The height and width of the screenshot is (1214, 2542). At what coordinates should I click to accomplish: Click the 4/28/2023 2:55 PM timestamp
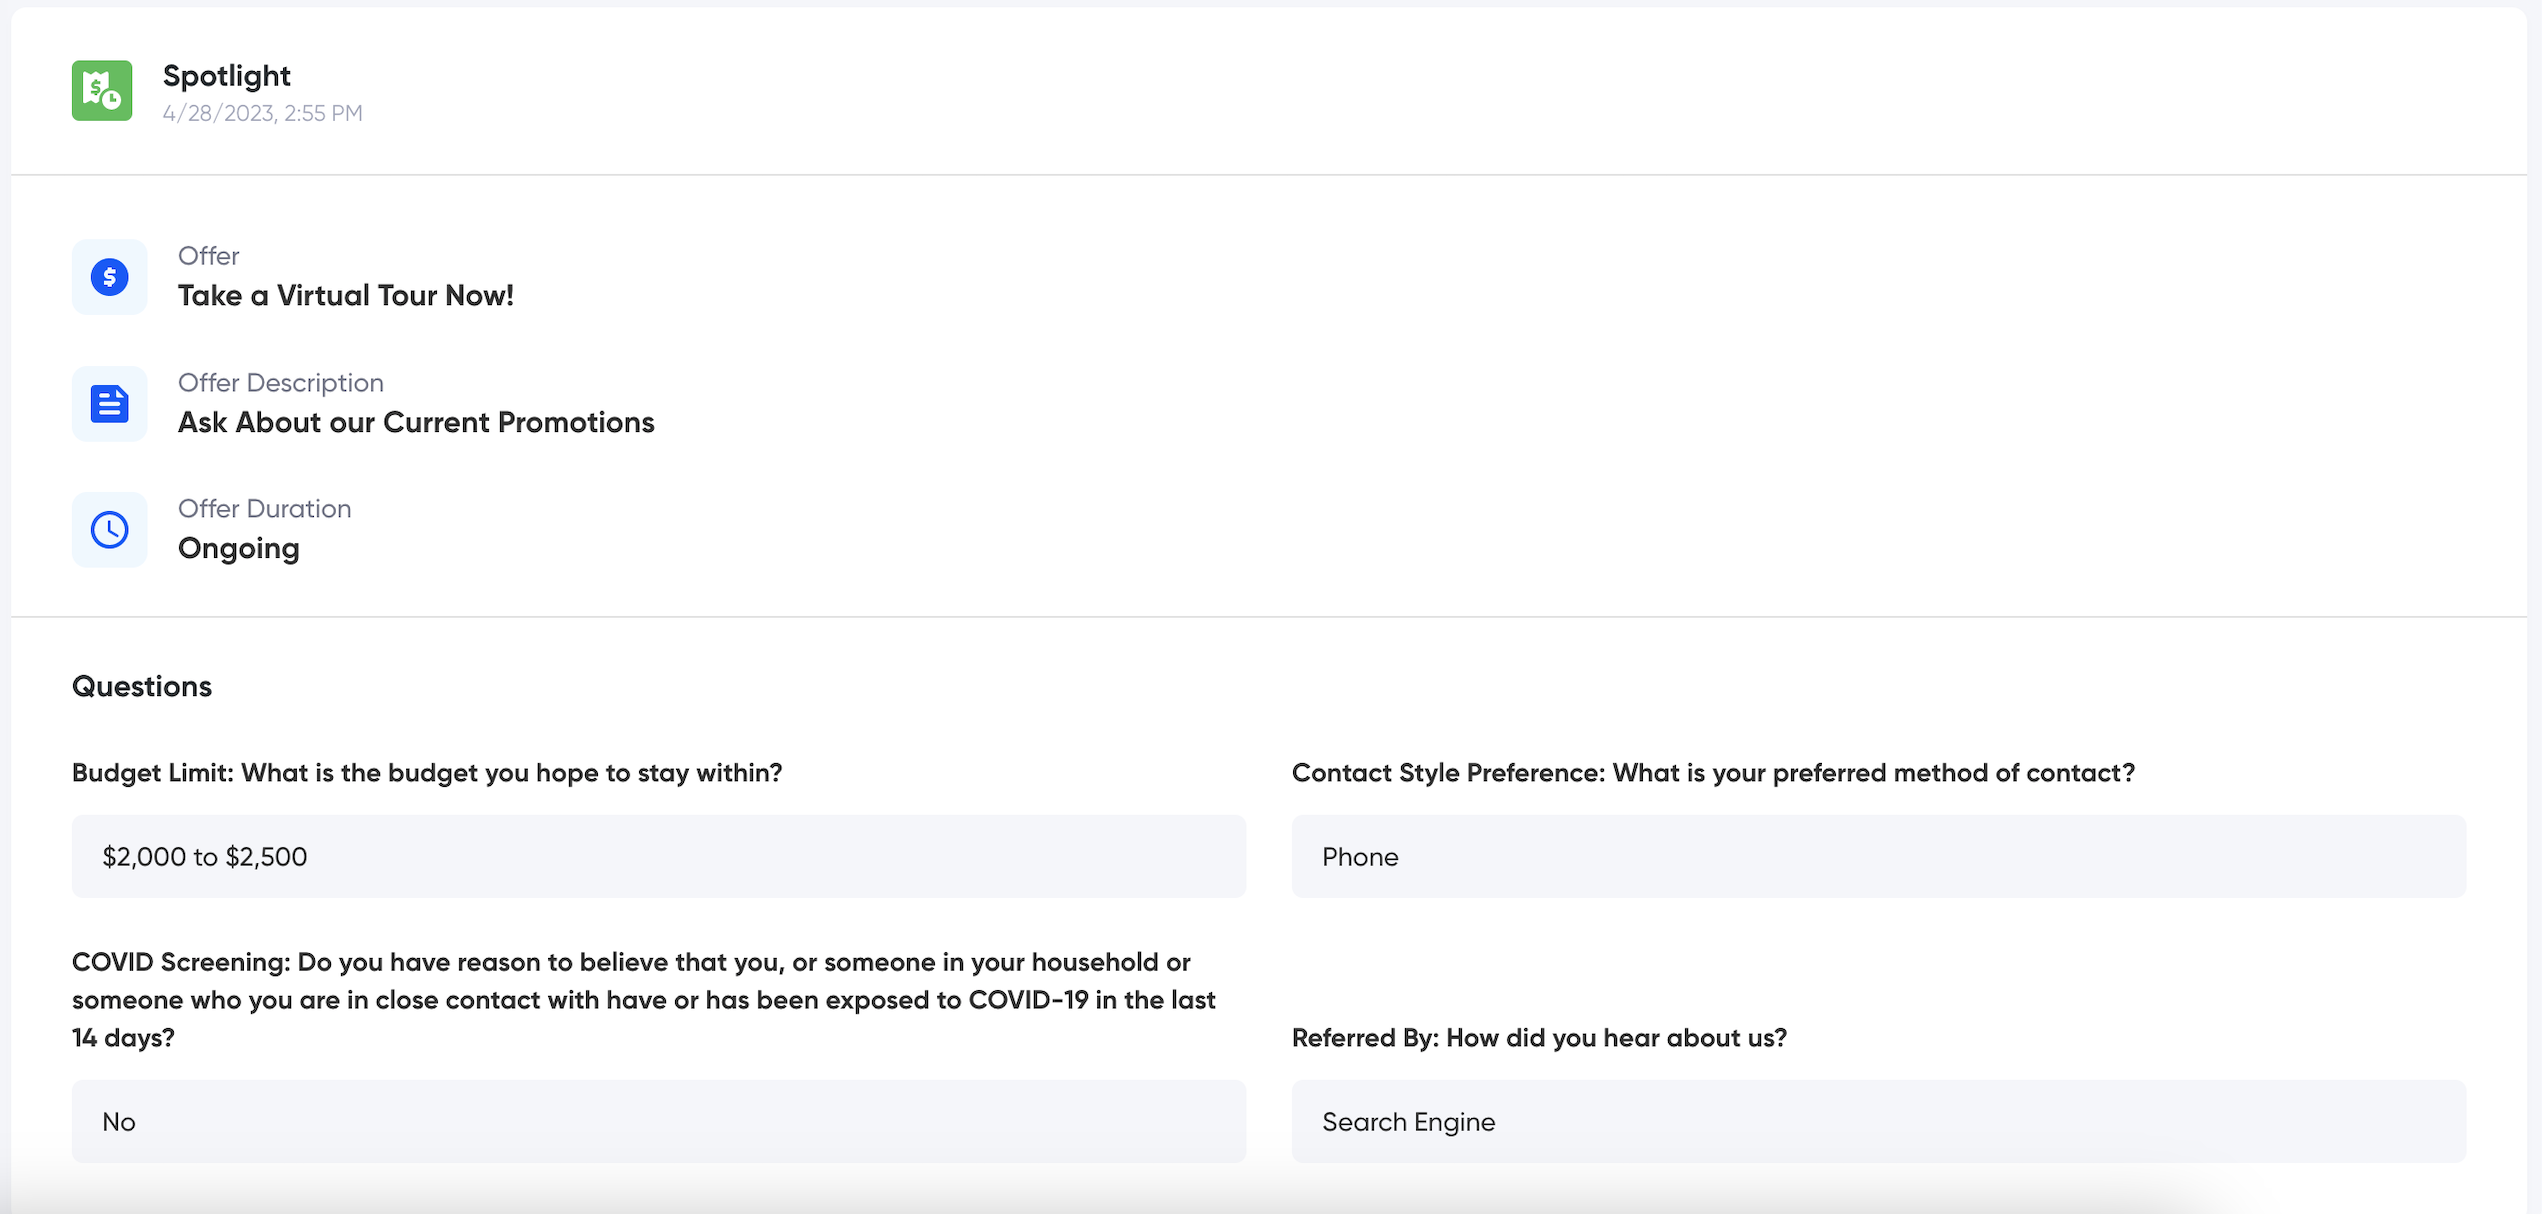[262, 114]
